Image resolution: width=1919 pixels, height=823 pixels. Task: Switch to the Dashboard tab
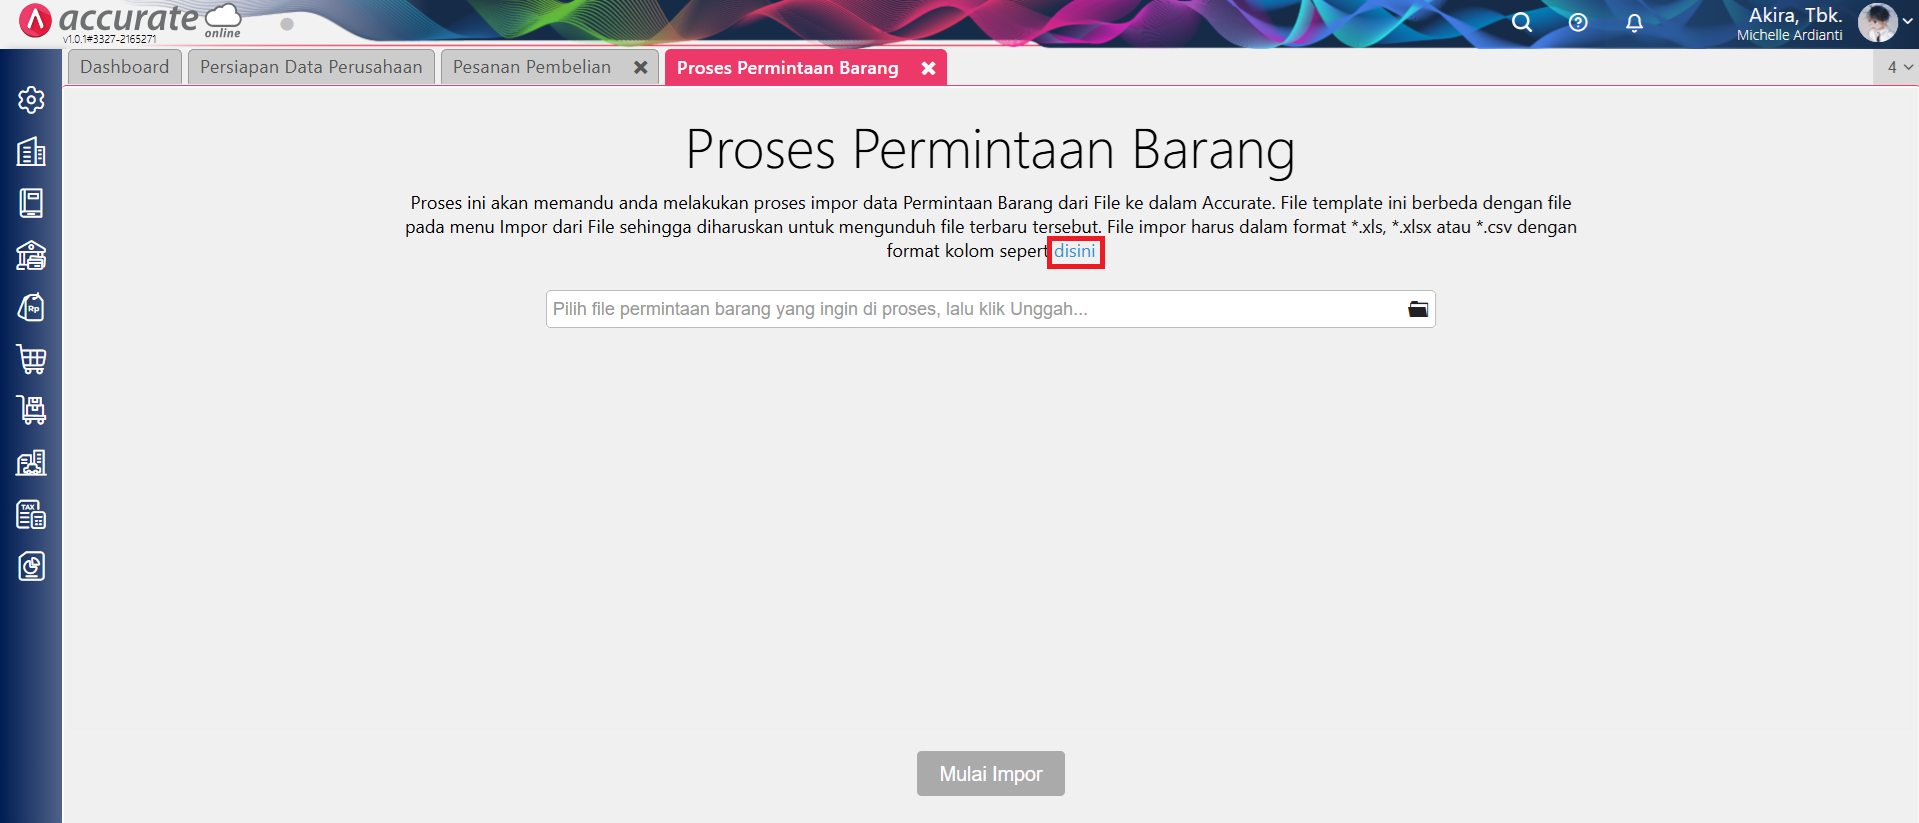[125, 67]
